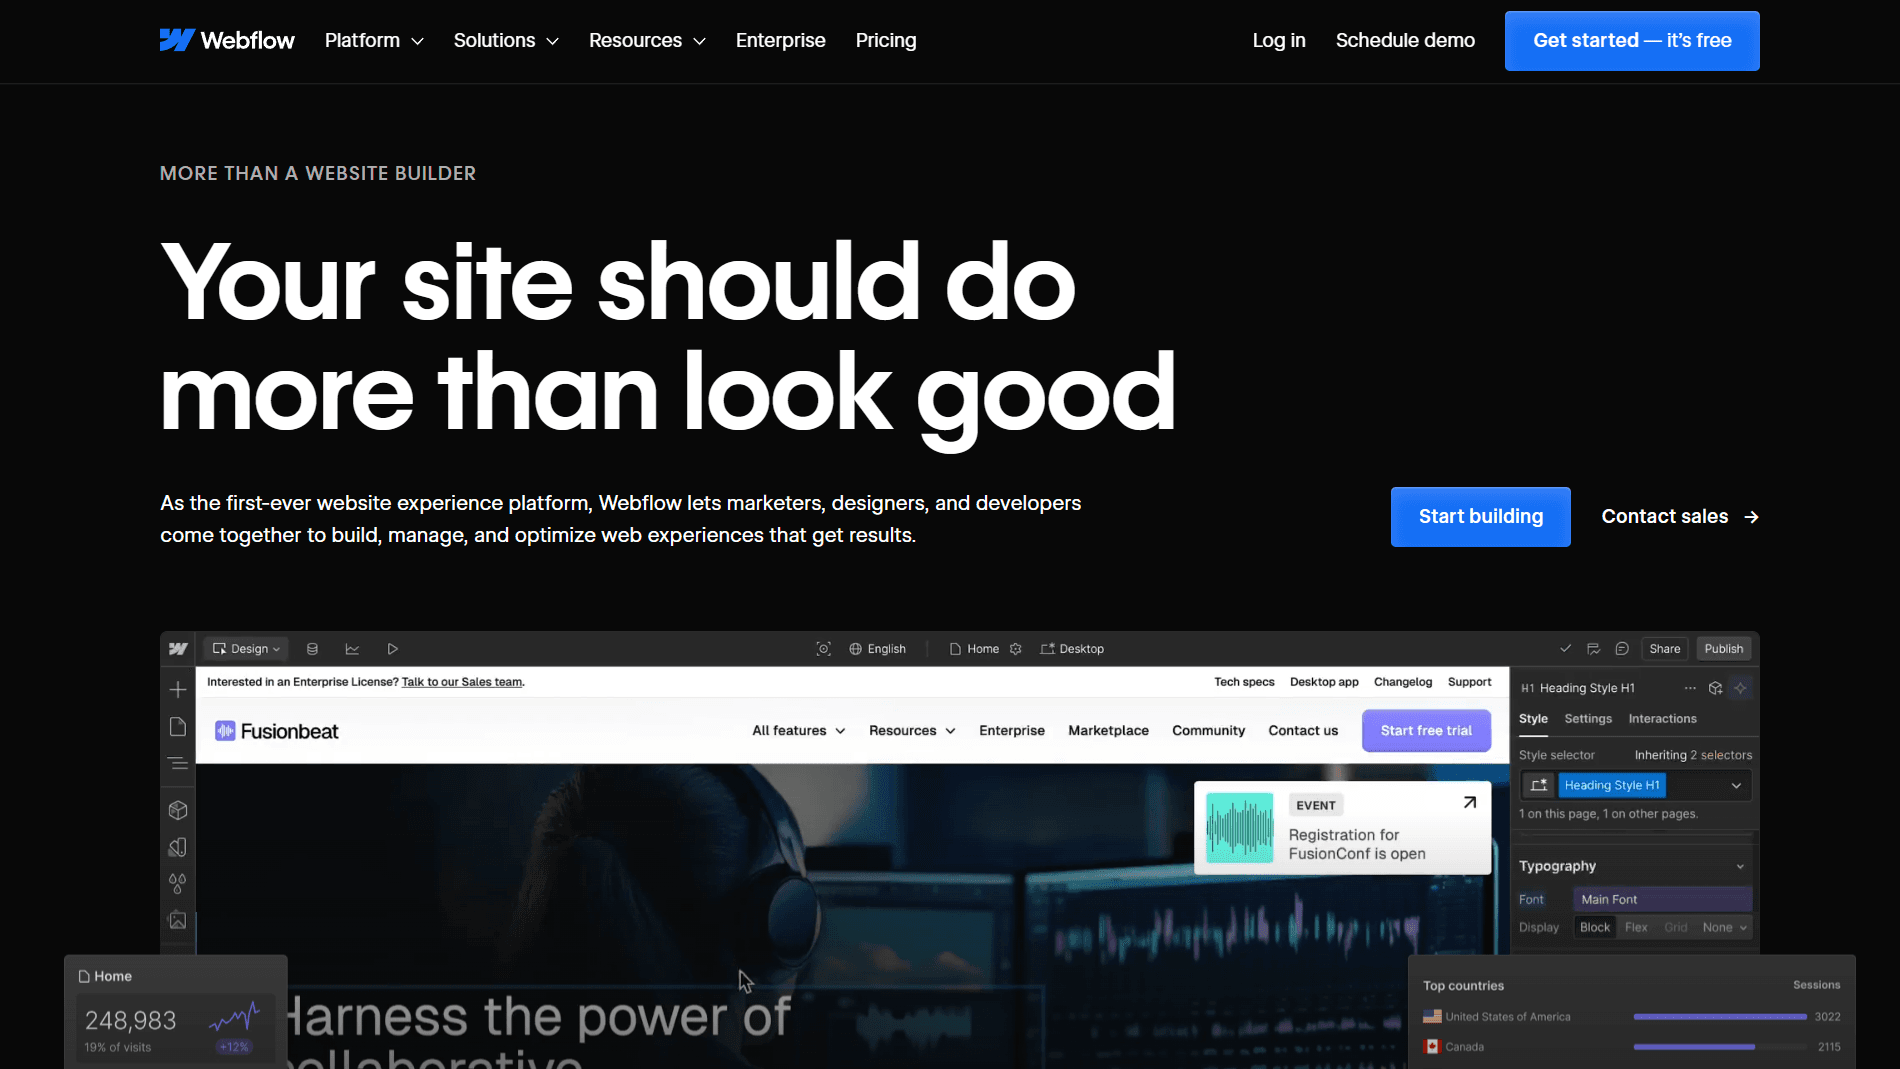
Task: Switch to the Style tab
Action: (x=1533, y=719)
